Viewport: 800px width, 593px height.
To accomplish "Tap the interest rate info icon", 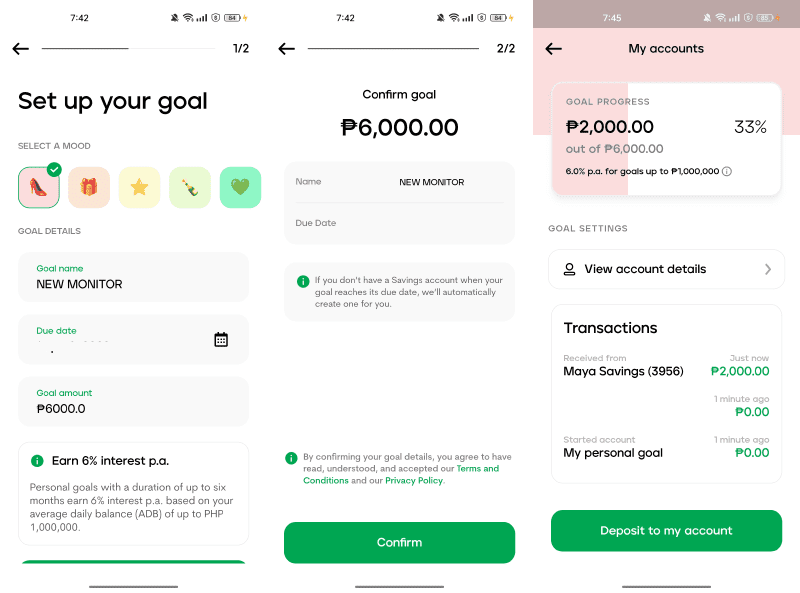I will pyautogui.click(x=727, y=171).
